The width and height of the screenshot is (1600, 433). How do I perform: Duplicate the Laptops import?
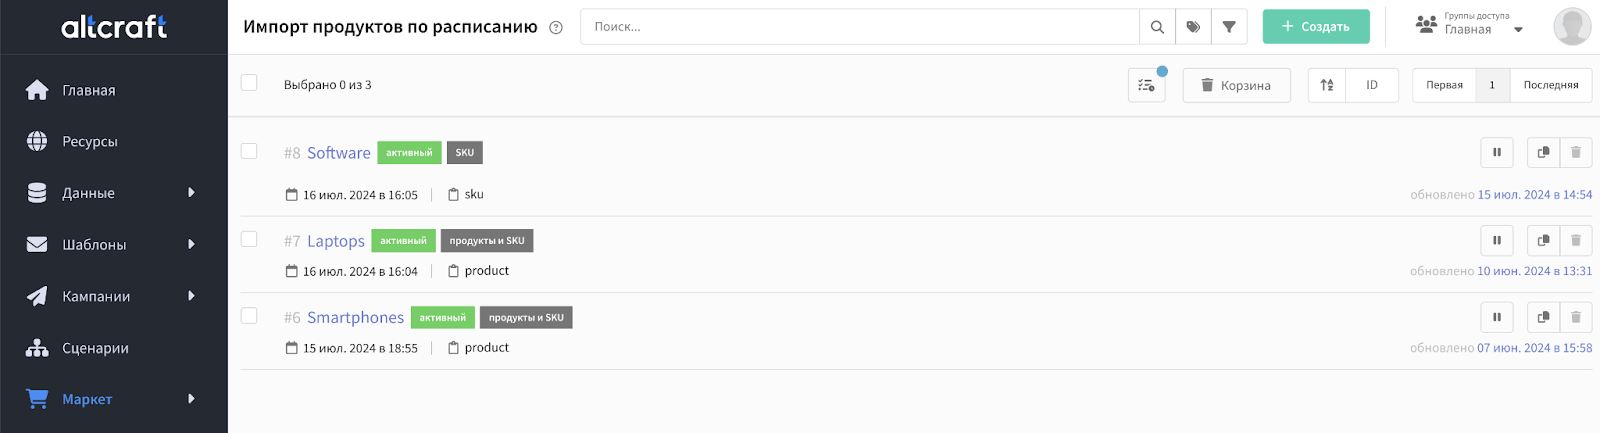(1543, 240)
